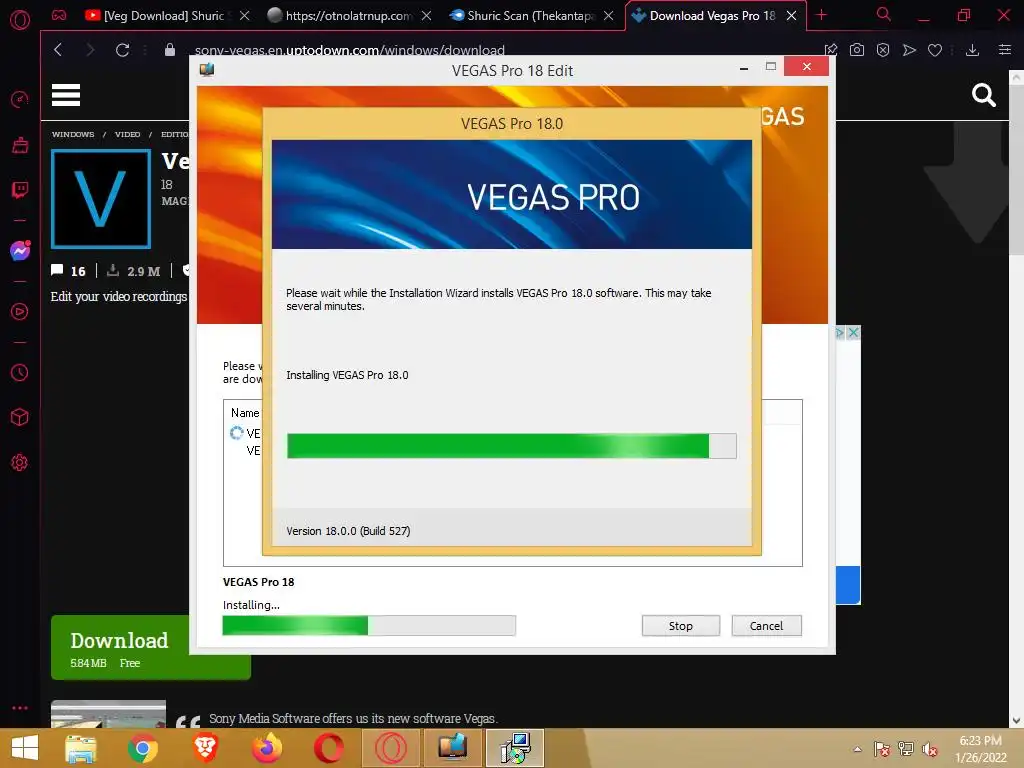Open the Windows Start button

(25, 748)
